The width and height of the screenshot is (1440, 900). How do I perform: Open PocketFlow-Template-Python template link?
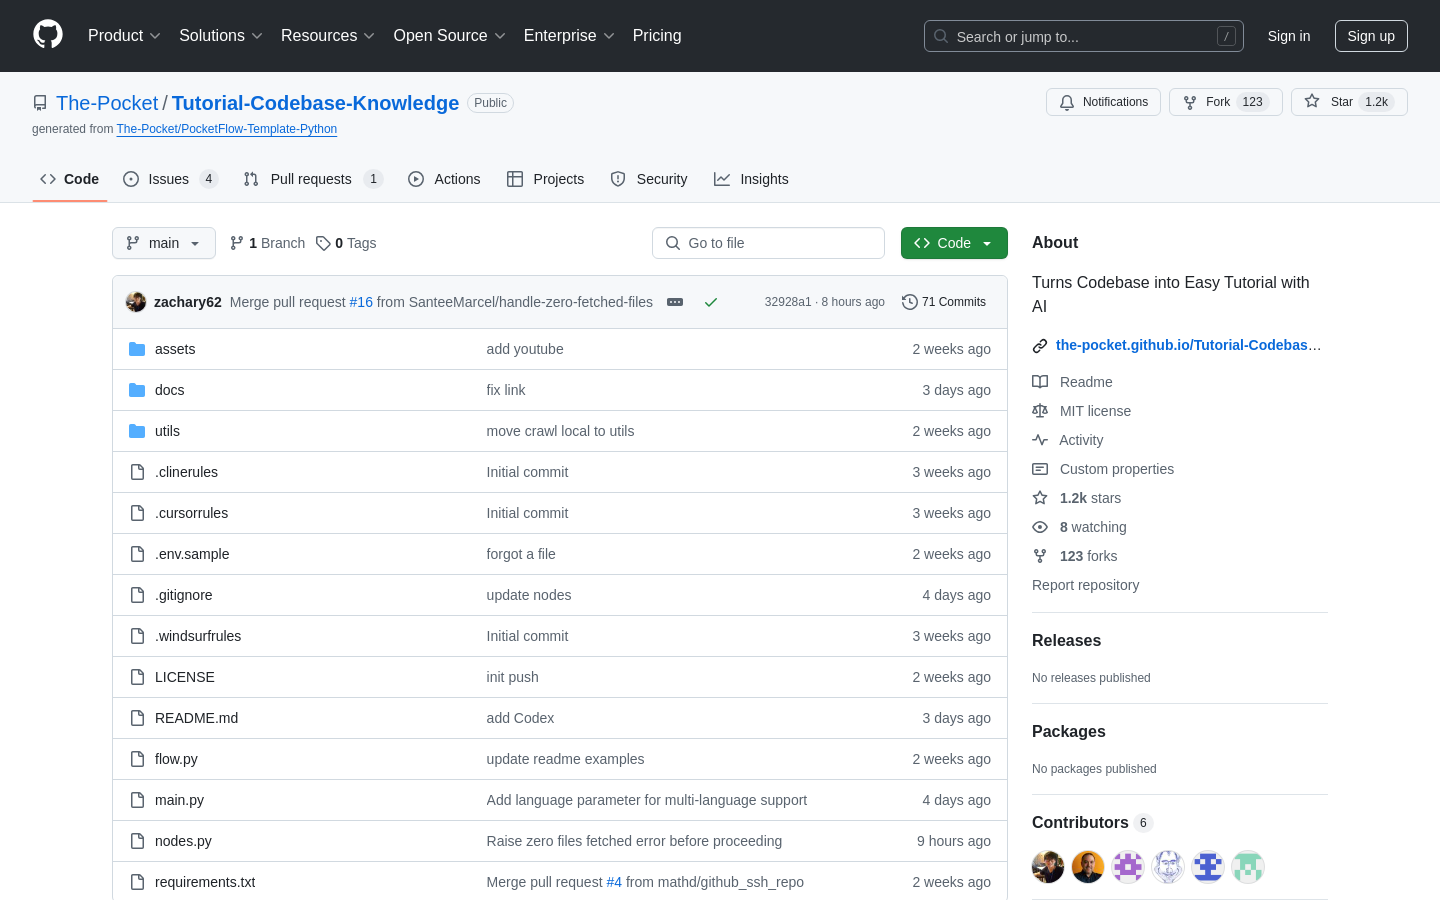pyautogui.click(x=227, y=129)
